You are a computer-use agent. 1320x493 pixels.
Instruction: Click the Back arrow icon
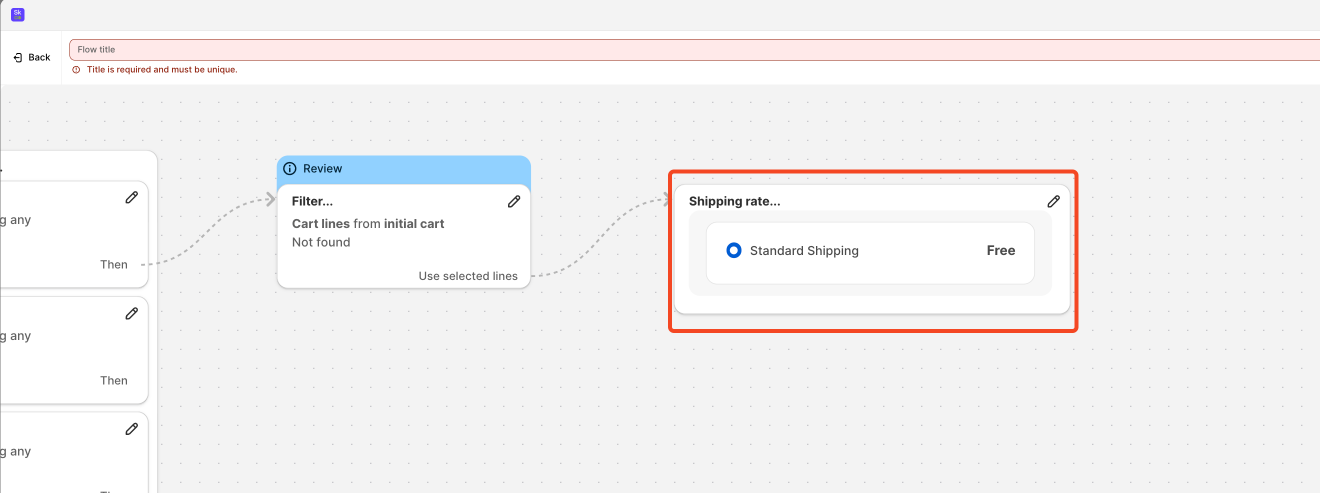click(18, 58)
